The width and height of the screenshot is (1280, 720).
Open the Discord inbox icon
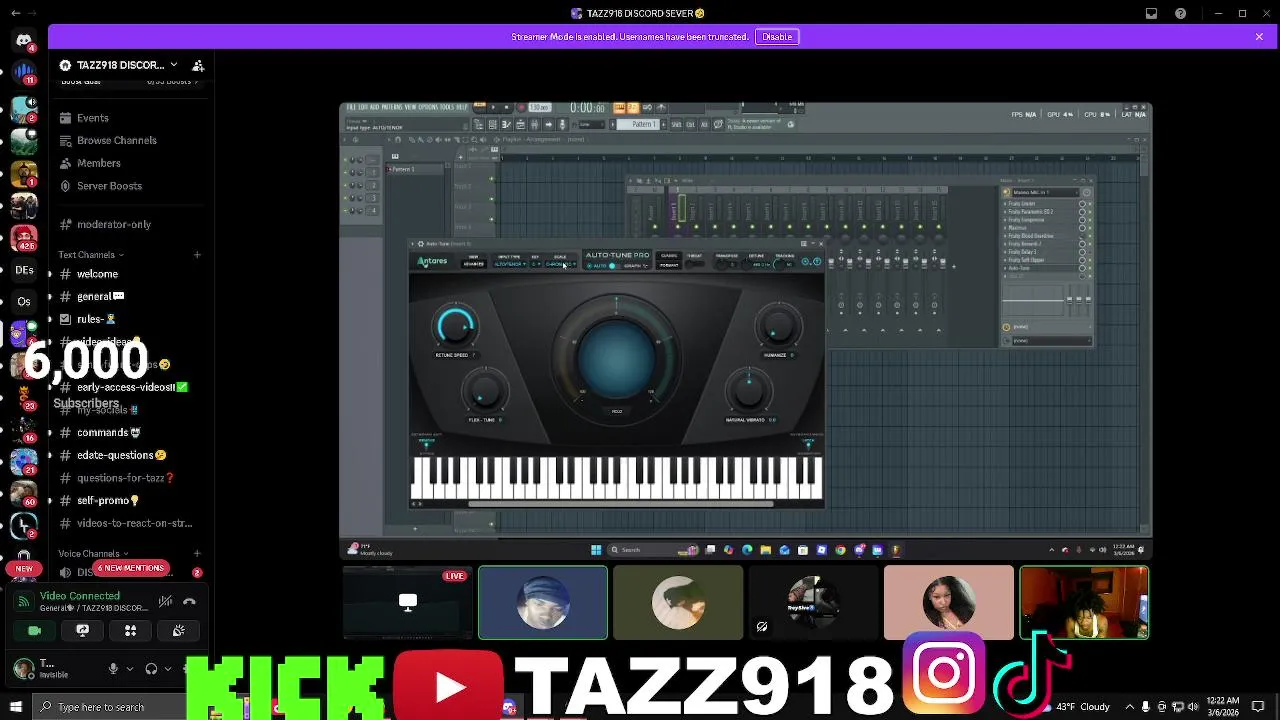pos(1152,14)
